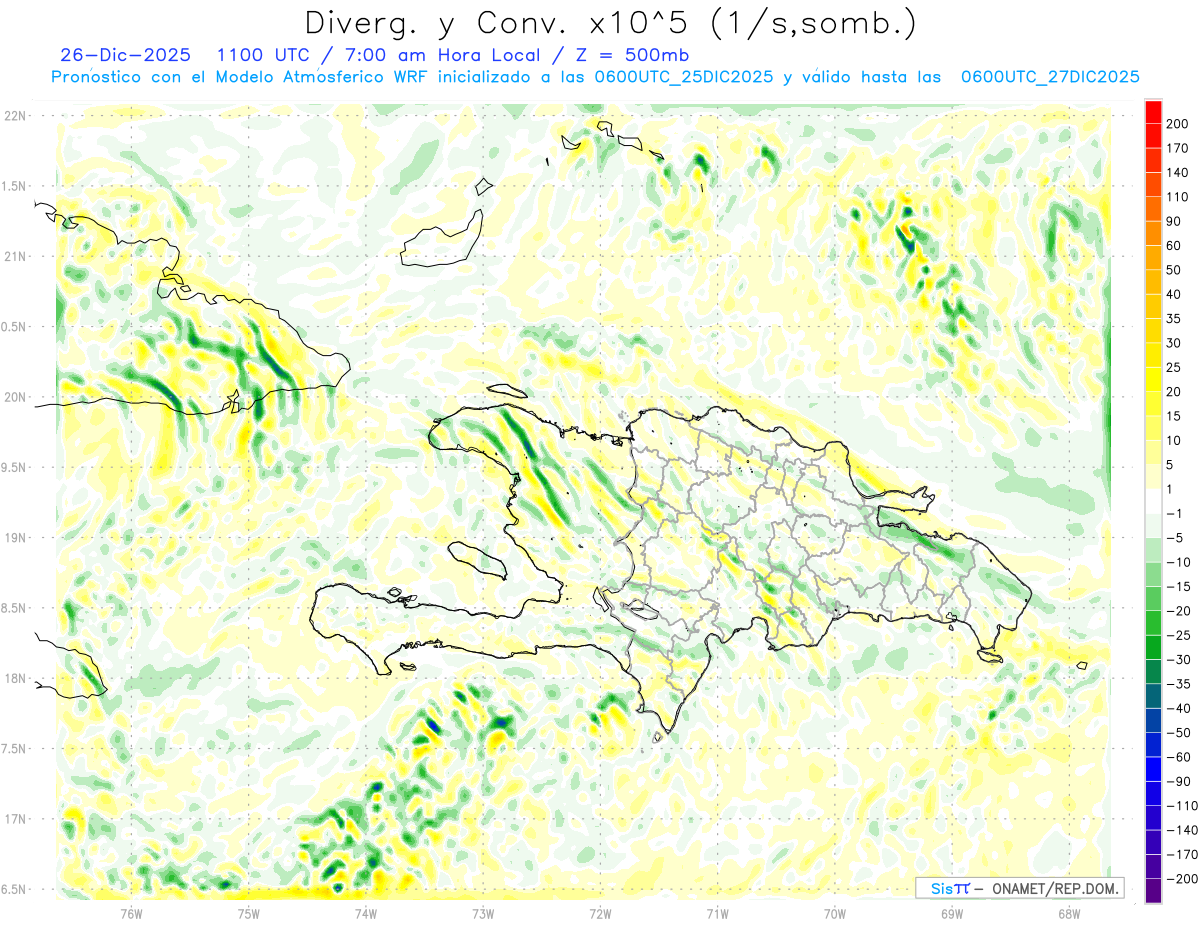Click 'Modelo Atmosferico WRF' in the subtitle

pos(320,77)
